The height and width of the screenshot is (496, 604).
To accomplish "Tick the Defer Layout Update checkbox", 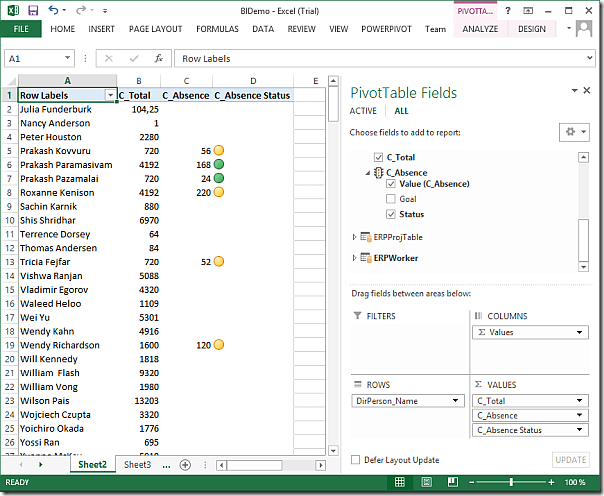I will coord(356,460).
